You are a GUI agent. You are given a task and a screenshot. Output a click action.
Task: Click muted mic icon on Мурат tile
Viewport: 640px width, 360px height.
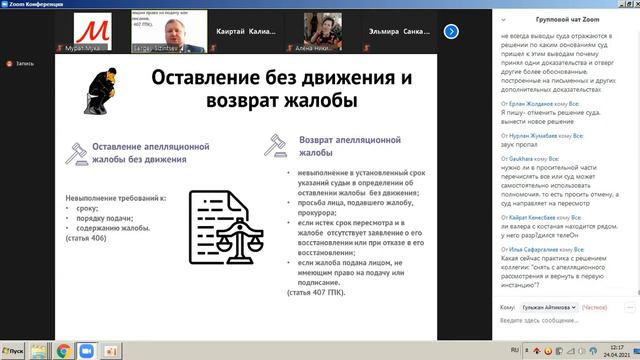click(x=60, y=48)
